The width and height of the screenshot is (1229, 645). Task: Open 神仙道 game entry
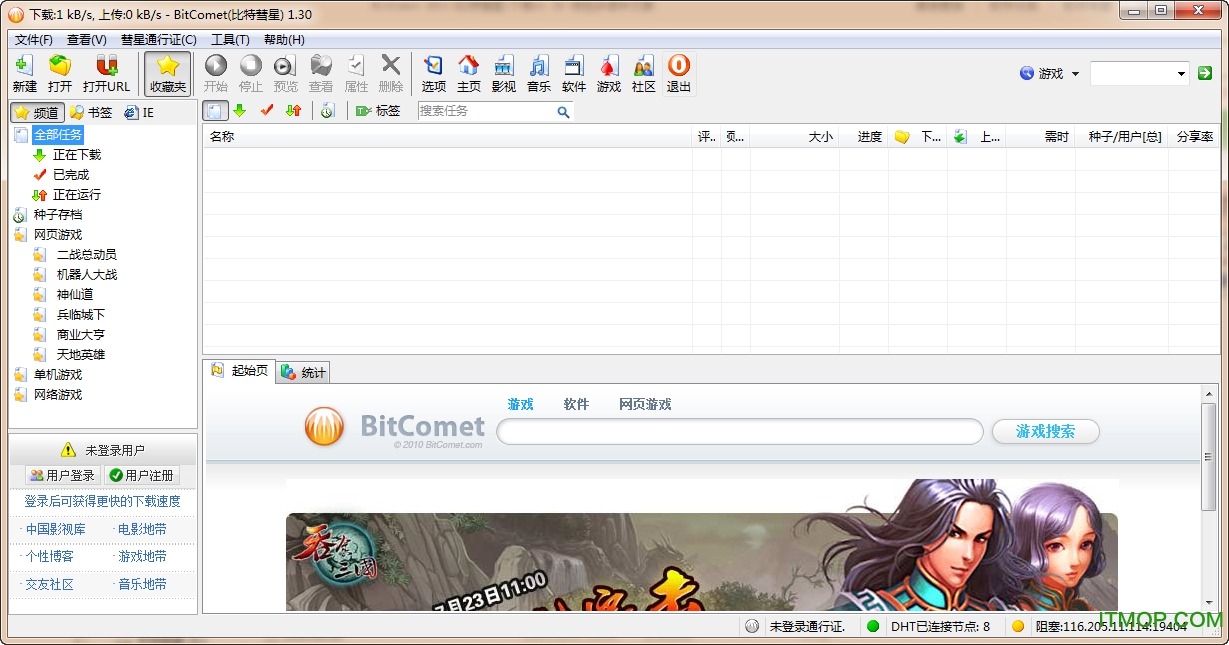[x=75, y=295]
